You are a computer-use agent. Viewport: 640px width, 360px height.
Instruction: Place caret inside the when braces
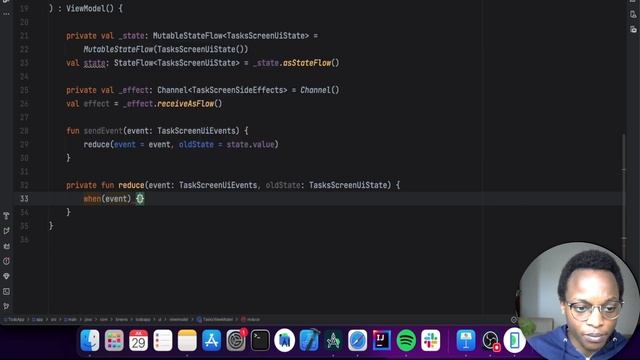tap(140, 199)
